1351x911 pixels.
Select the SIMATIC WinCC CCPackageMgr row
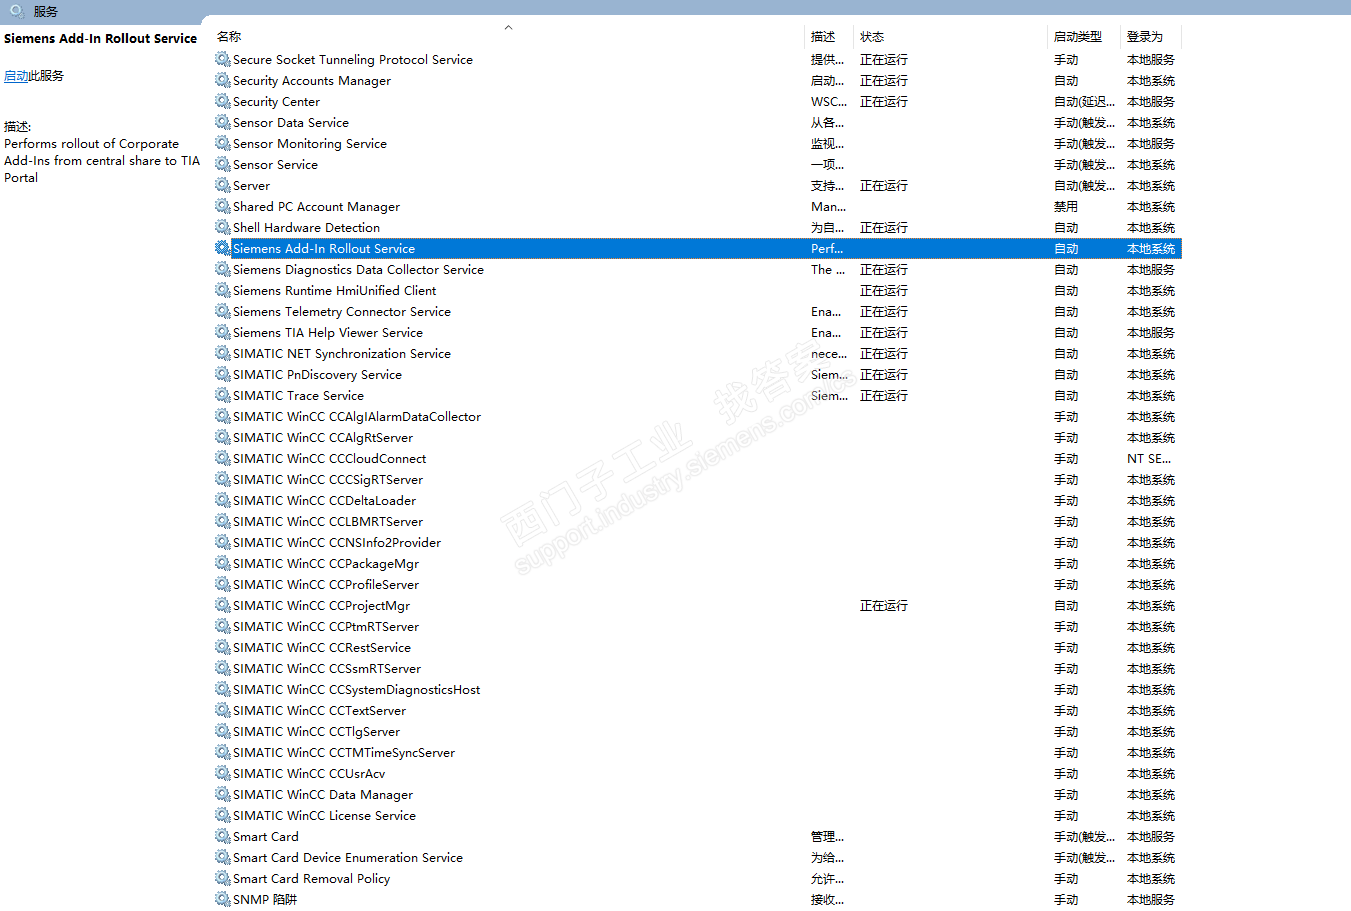pyautogui.click(x=697, y=564)
